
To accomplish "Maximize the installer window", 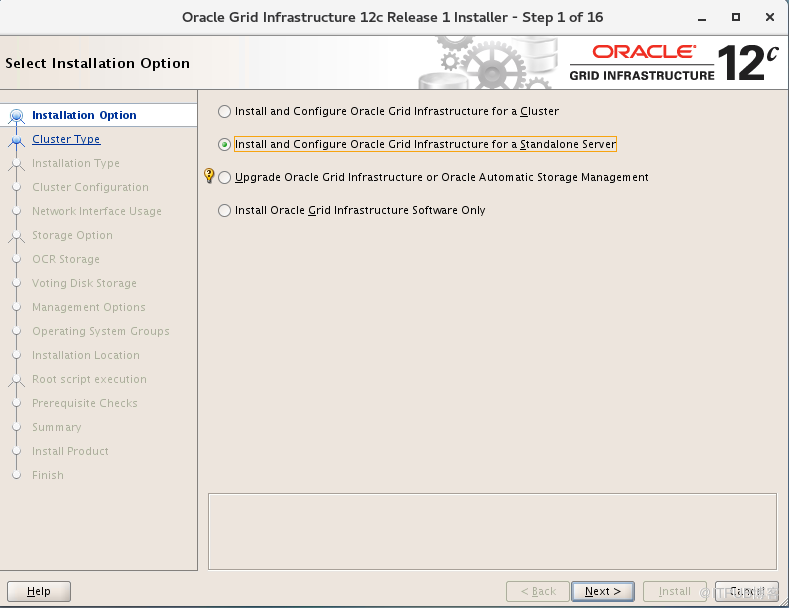I will coord(736,18).
